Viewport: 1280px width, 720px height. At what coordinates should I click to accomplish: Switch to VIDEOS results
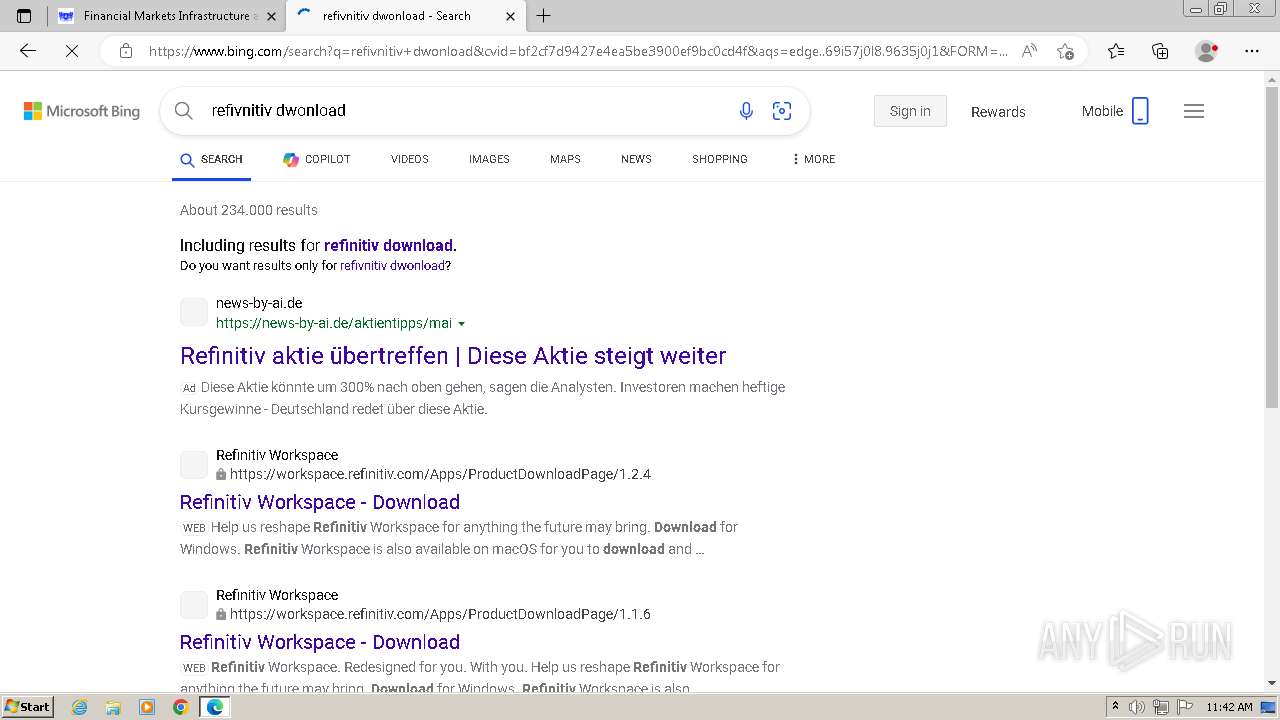point(409,159)
